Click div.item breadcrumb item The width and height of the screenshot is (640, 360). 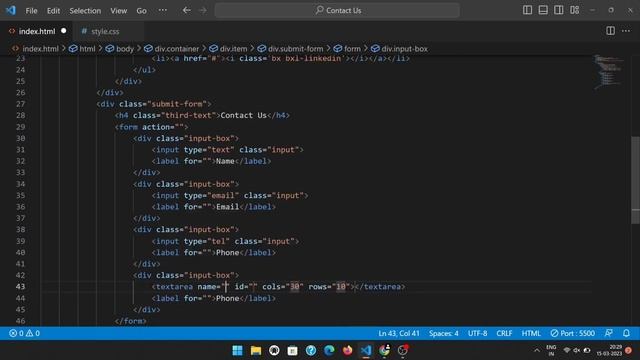233,49
